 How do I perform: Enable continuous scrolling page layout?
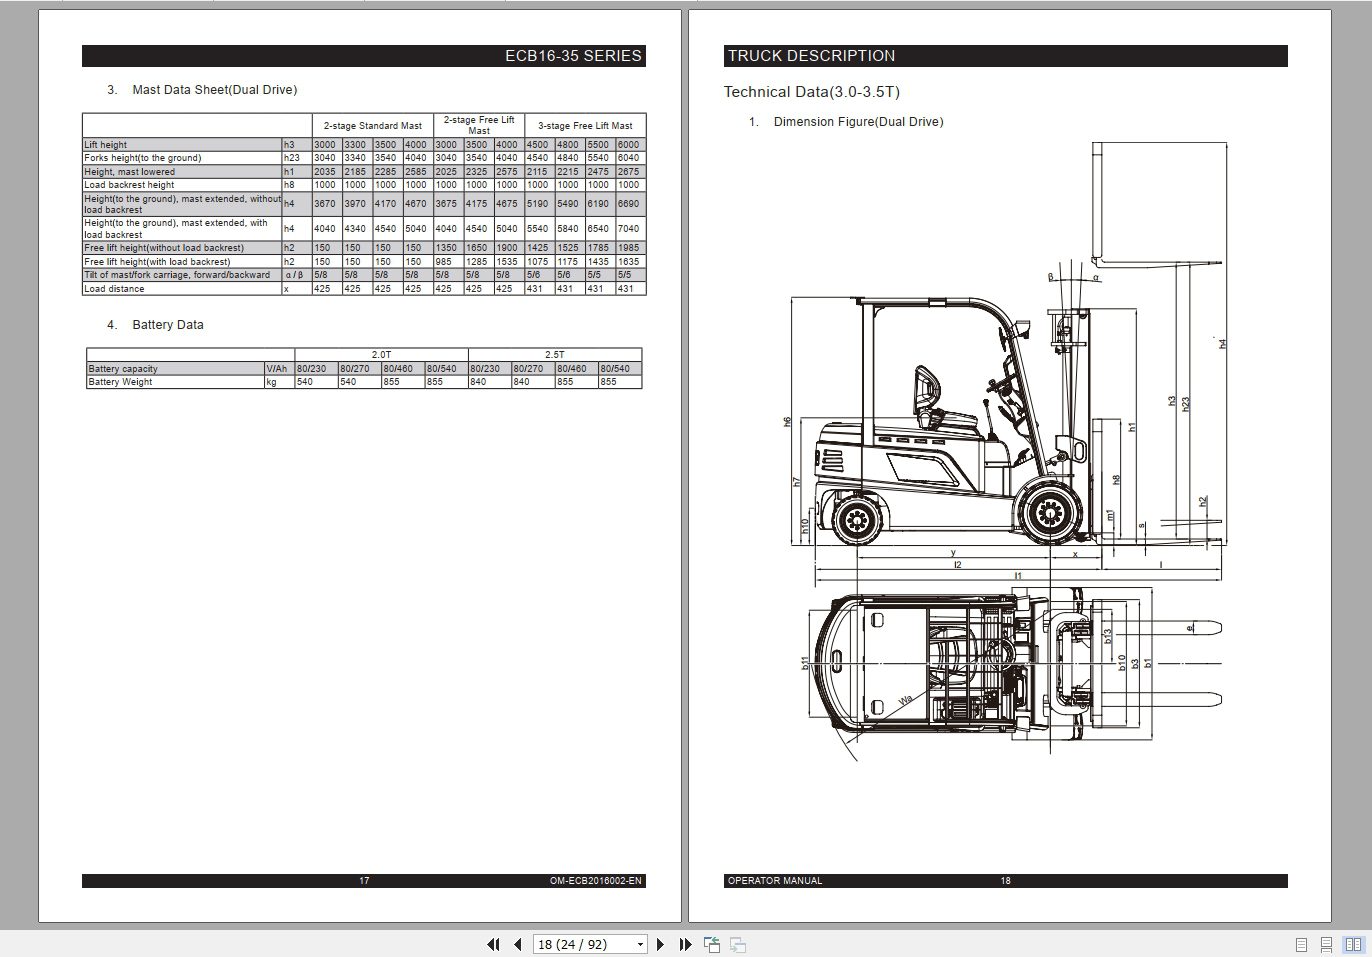[1325, 944]
